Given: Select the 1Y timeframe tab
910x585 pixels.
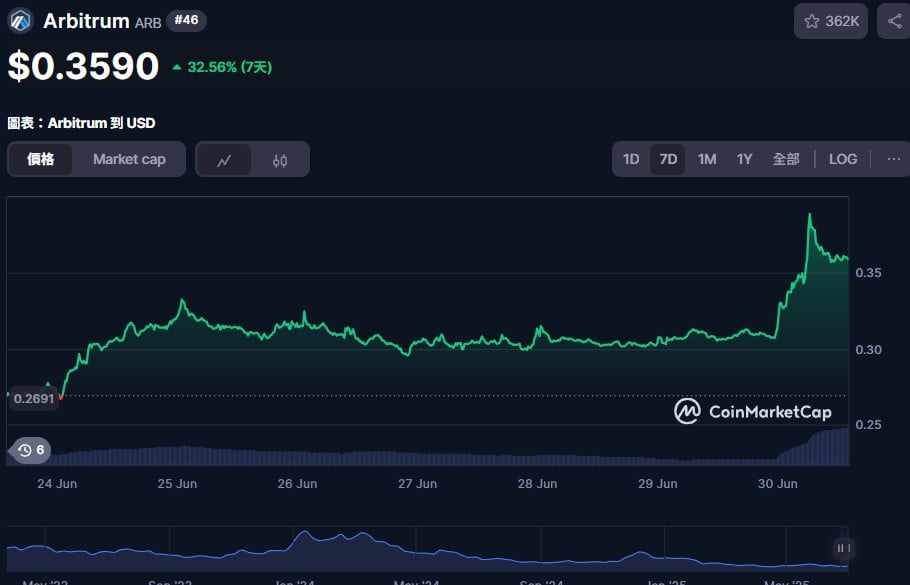Looking at the screenshot, I should (744, 159).
